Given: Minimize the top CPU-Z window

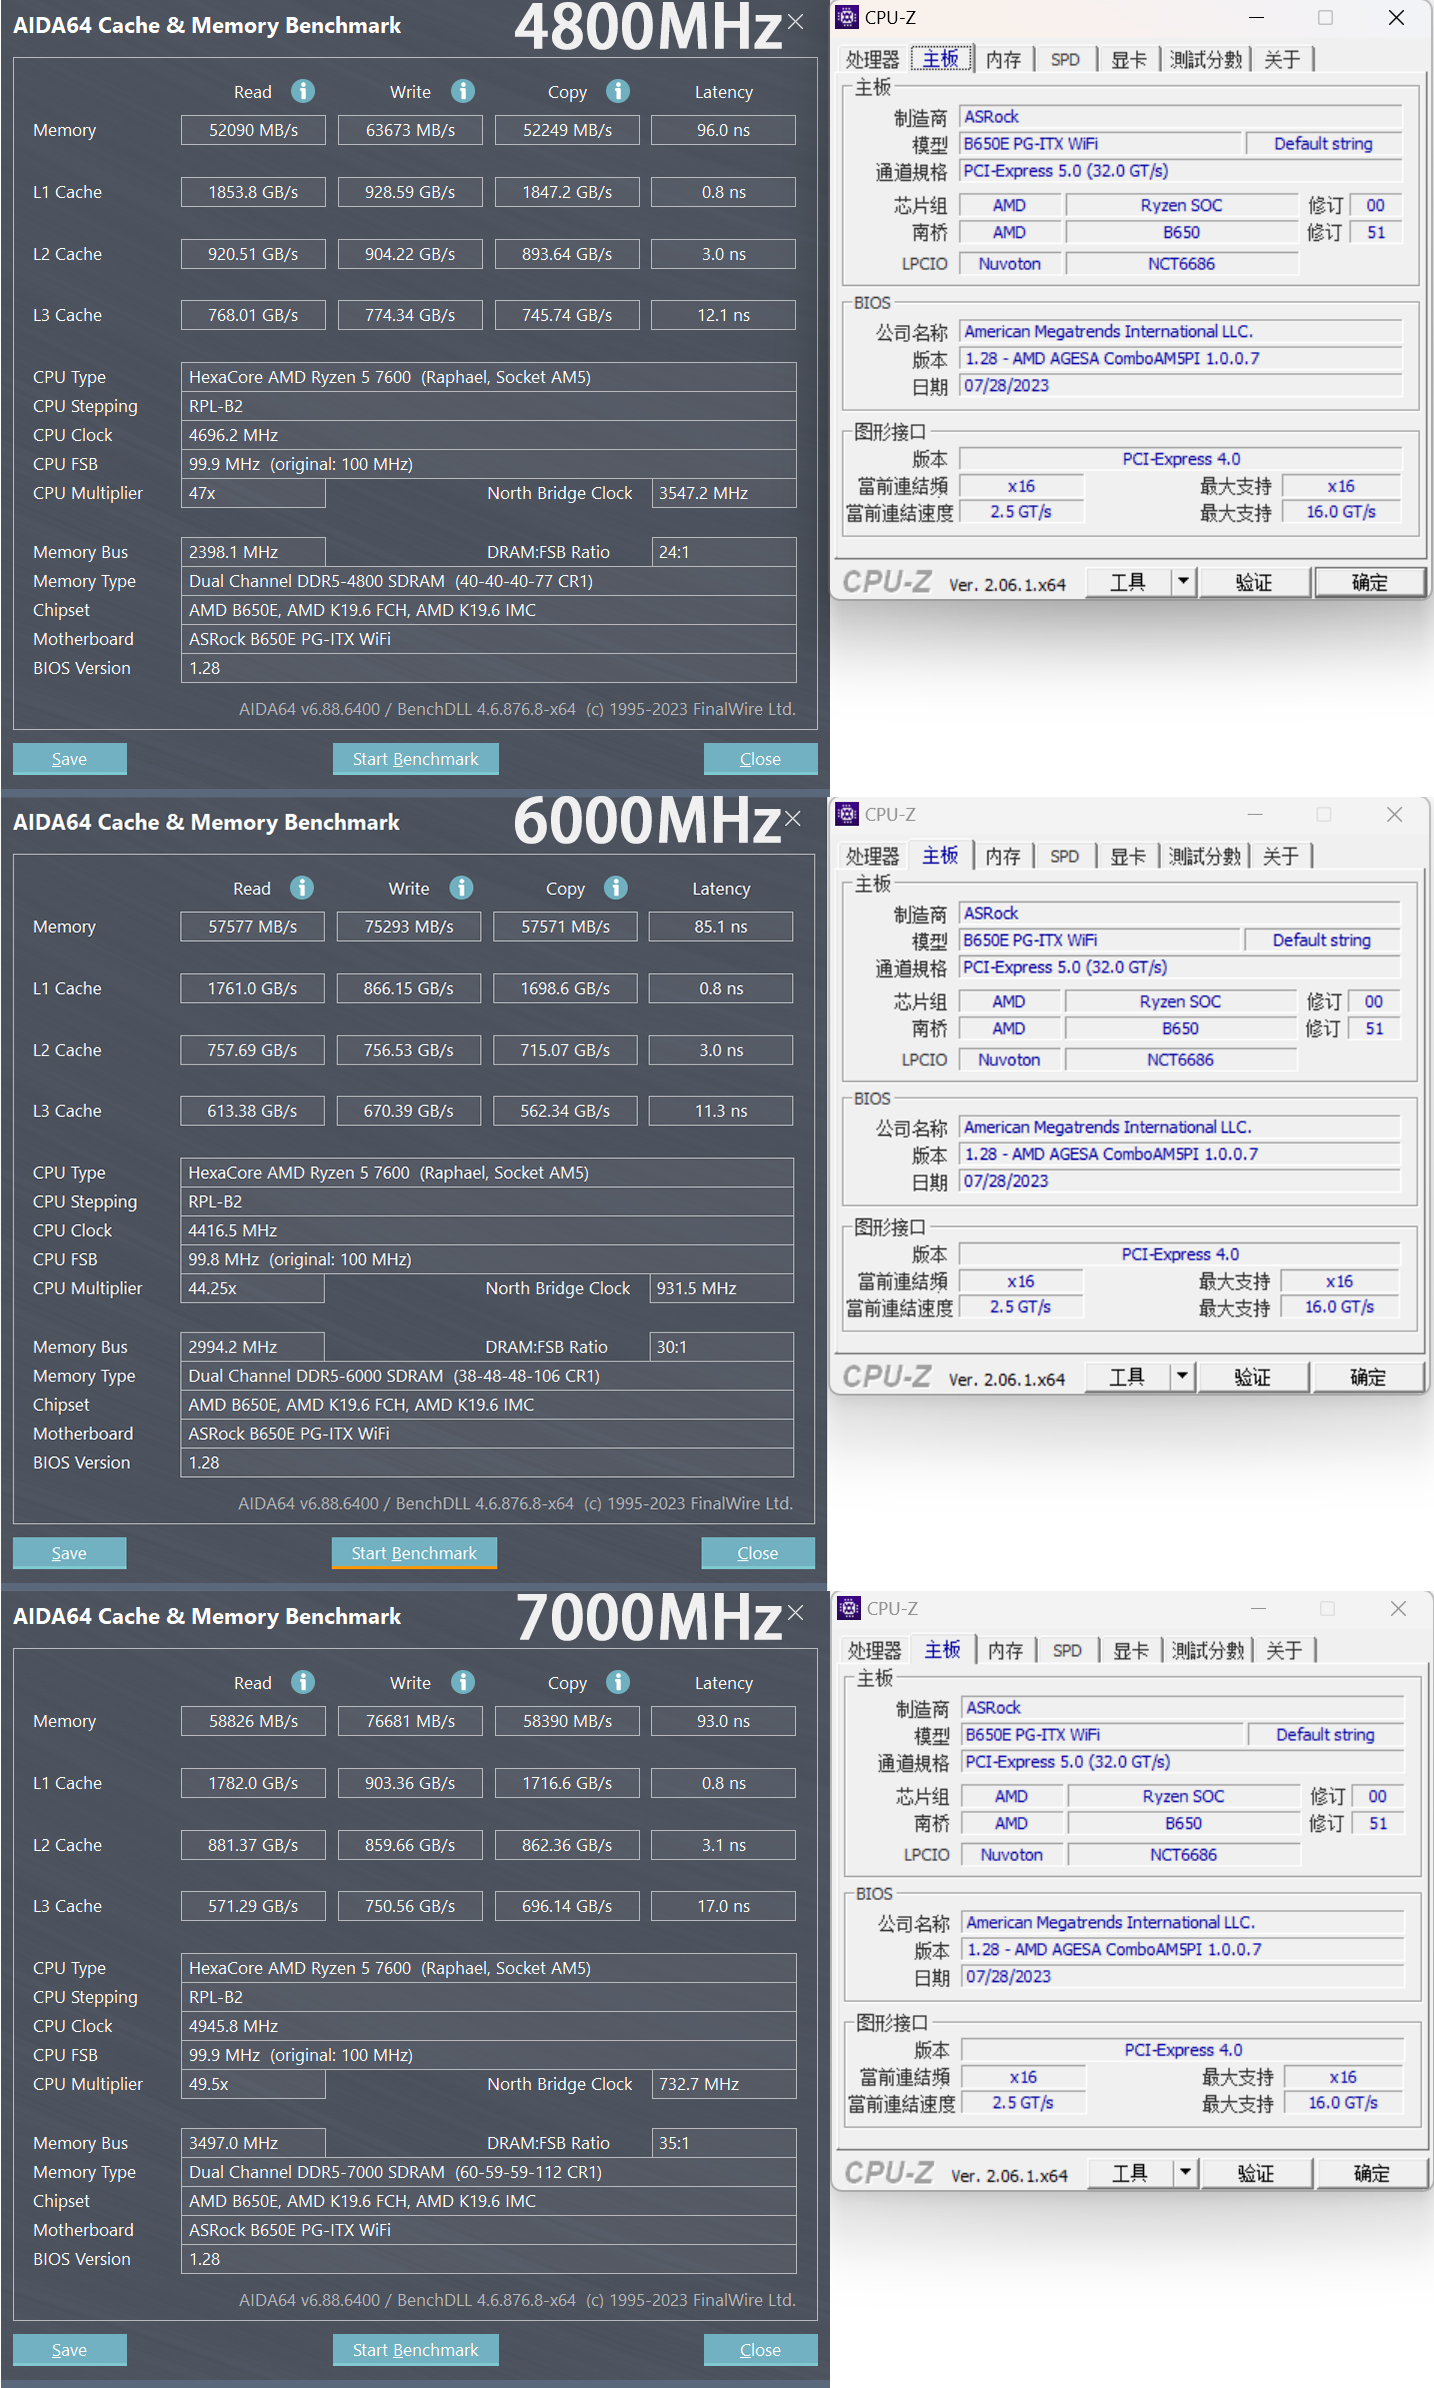Looking at the screenshot, I should pyautogui.click(x=1257, y=17).
